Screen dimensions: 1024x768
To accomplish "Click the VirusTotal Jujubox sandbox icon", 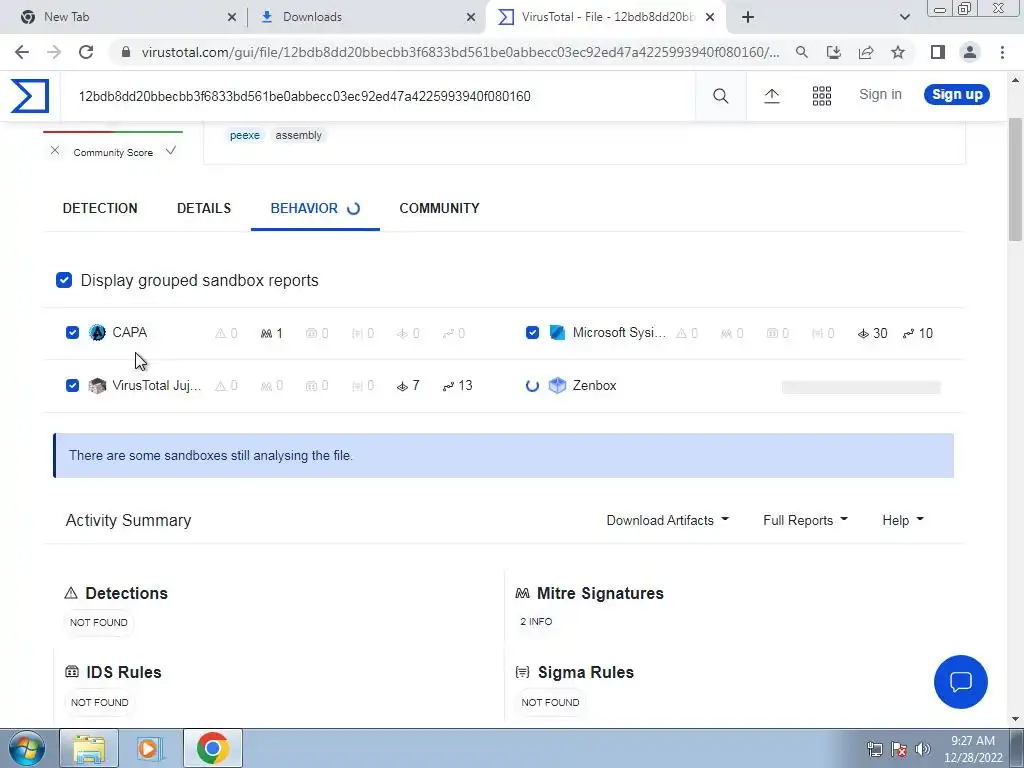I will [97, 385].
